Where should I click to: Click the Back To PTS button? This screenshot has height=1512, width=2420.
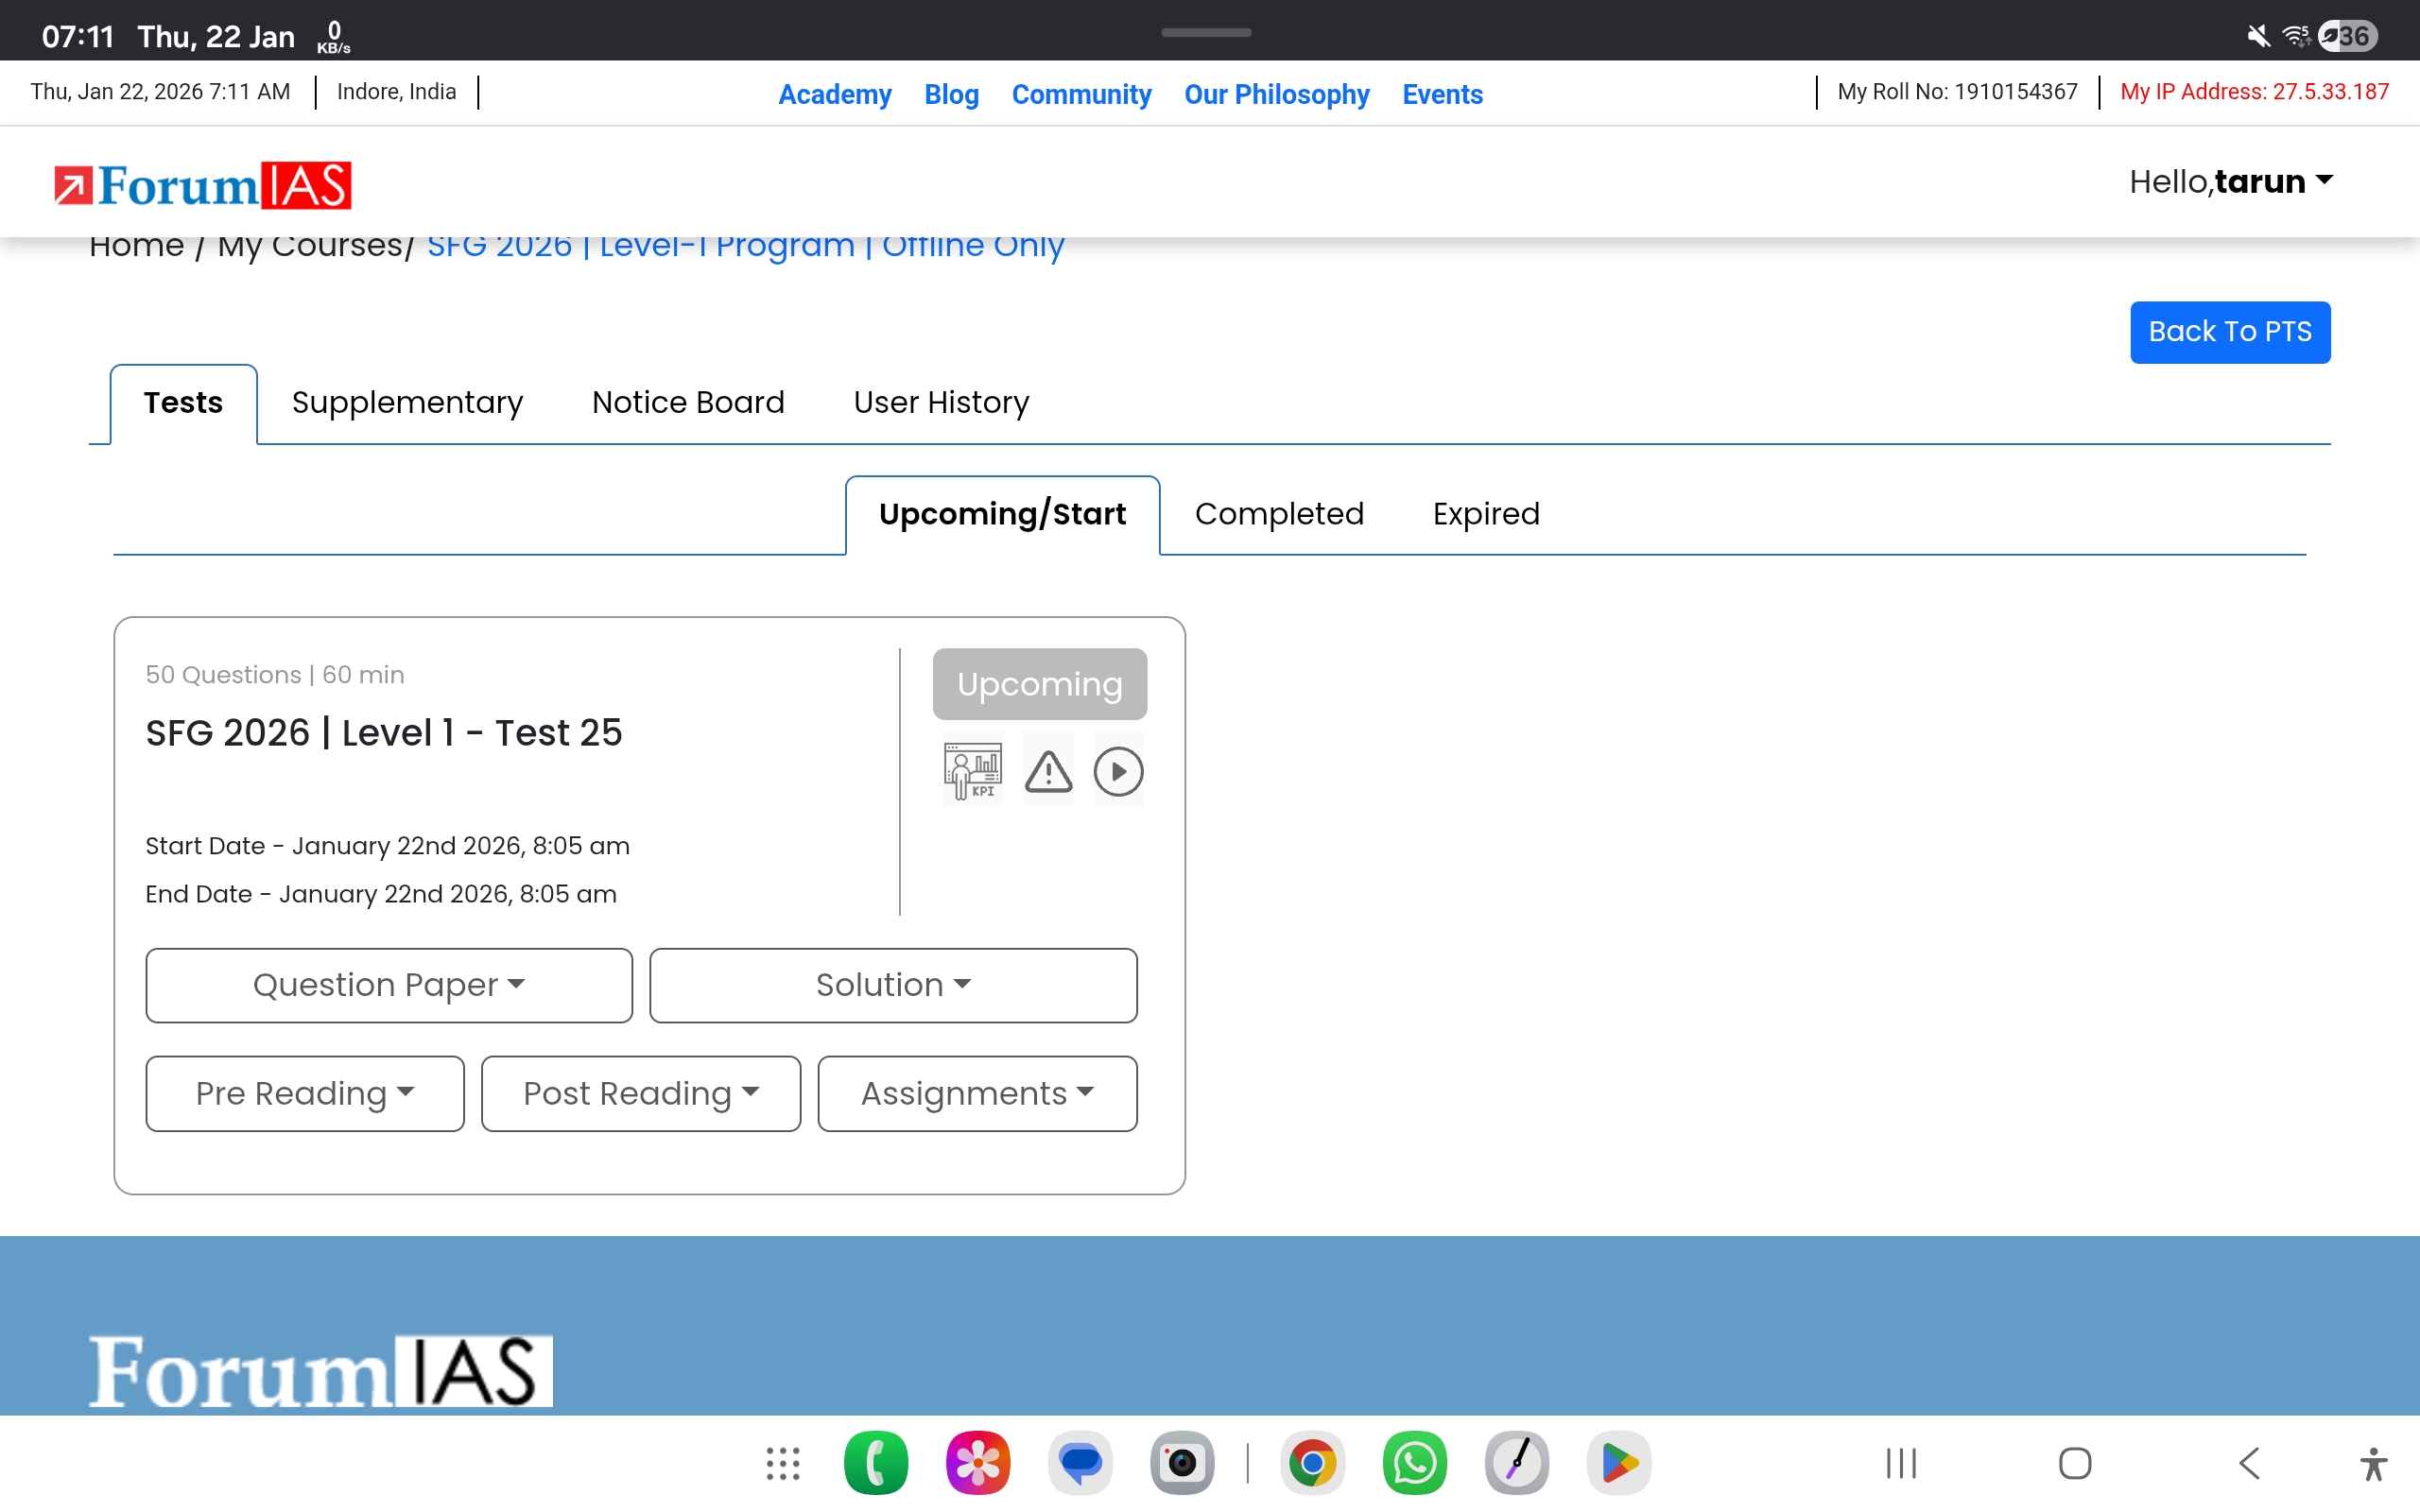(2229, 332)
